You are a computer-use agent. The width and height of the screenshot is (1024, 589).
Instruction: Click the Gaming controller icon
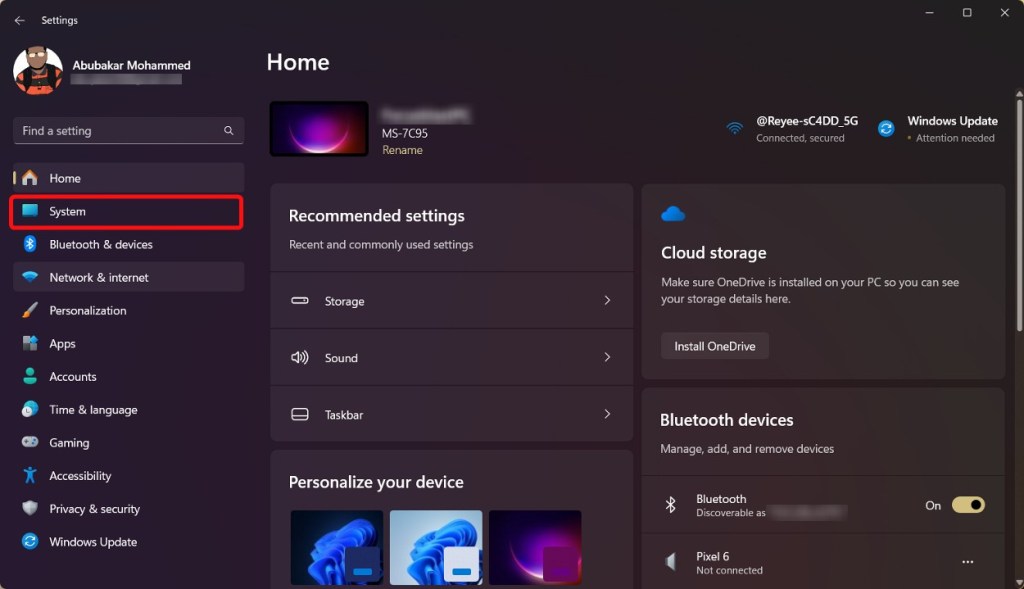30,442
